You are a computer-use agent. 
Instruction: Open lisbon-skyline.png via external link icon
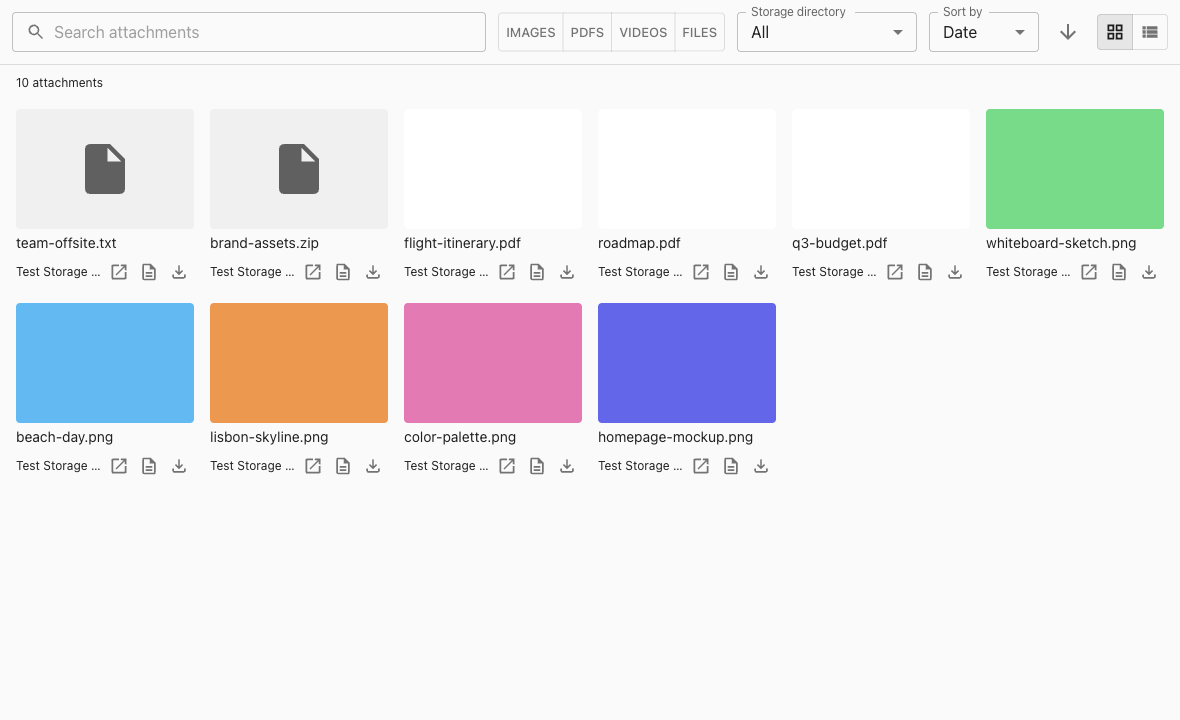coord(313,466)
